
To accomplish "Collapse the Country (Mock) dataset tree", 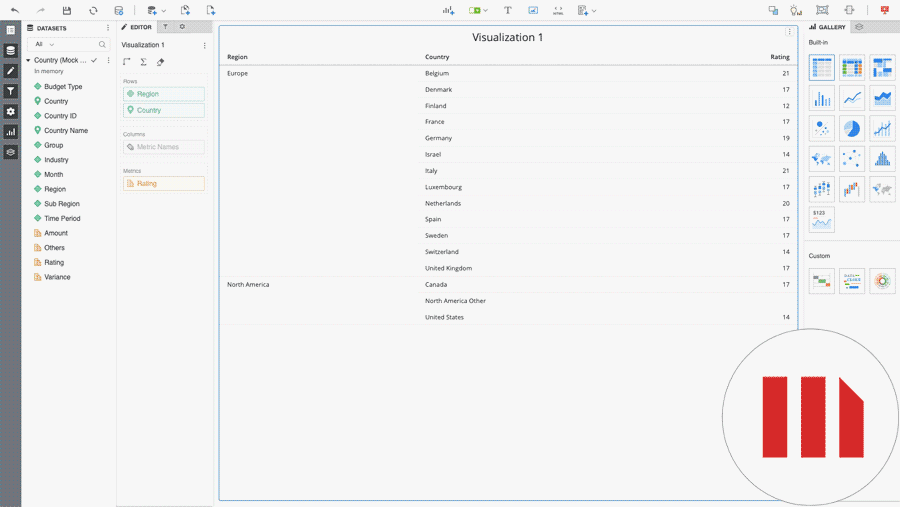I will click(x=28, y=60).
